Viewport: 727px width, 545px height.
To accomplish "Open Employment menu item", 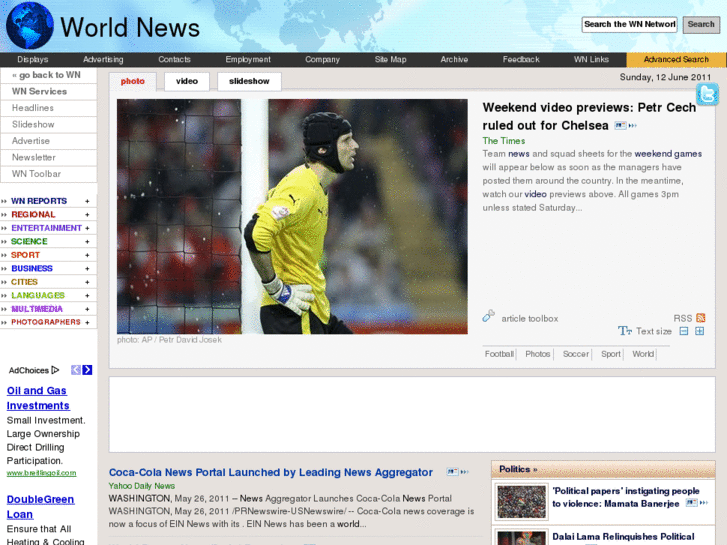I will click(x=248, y=59).
